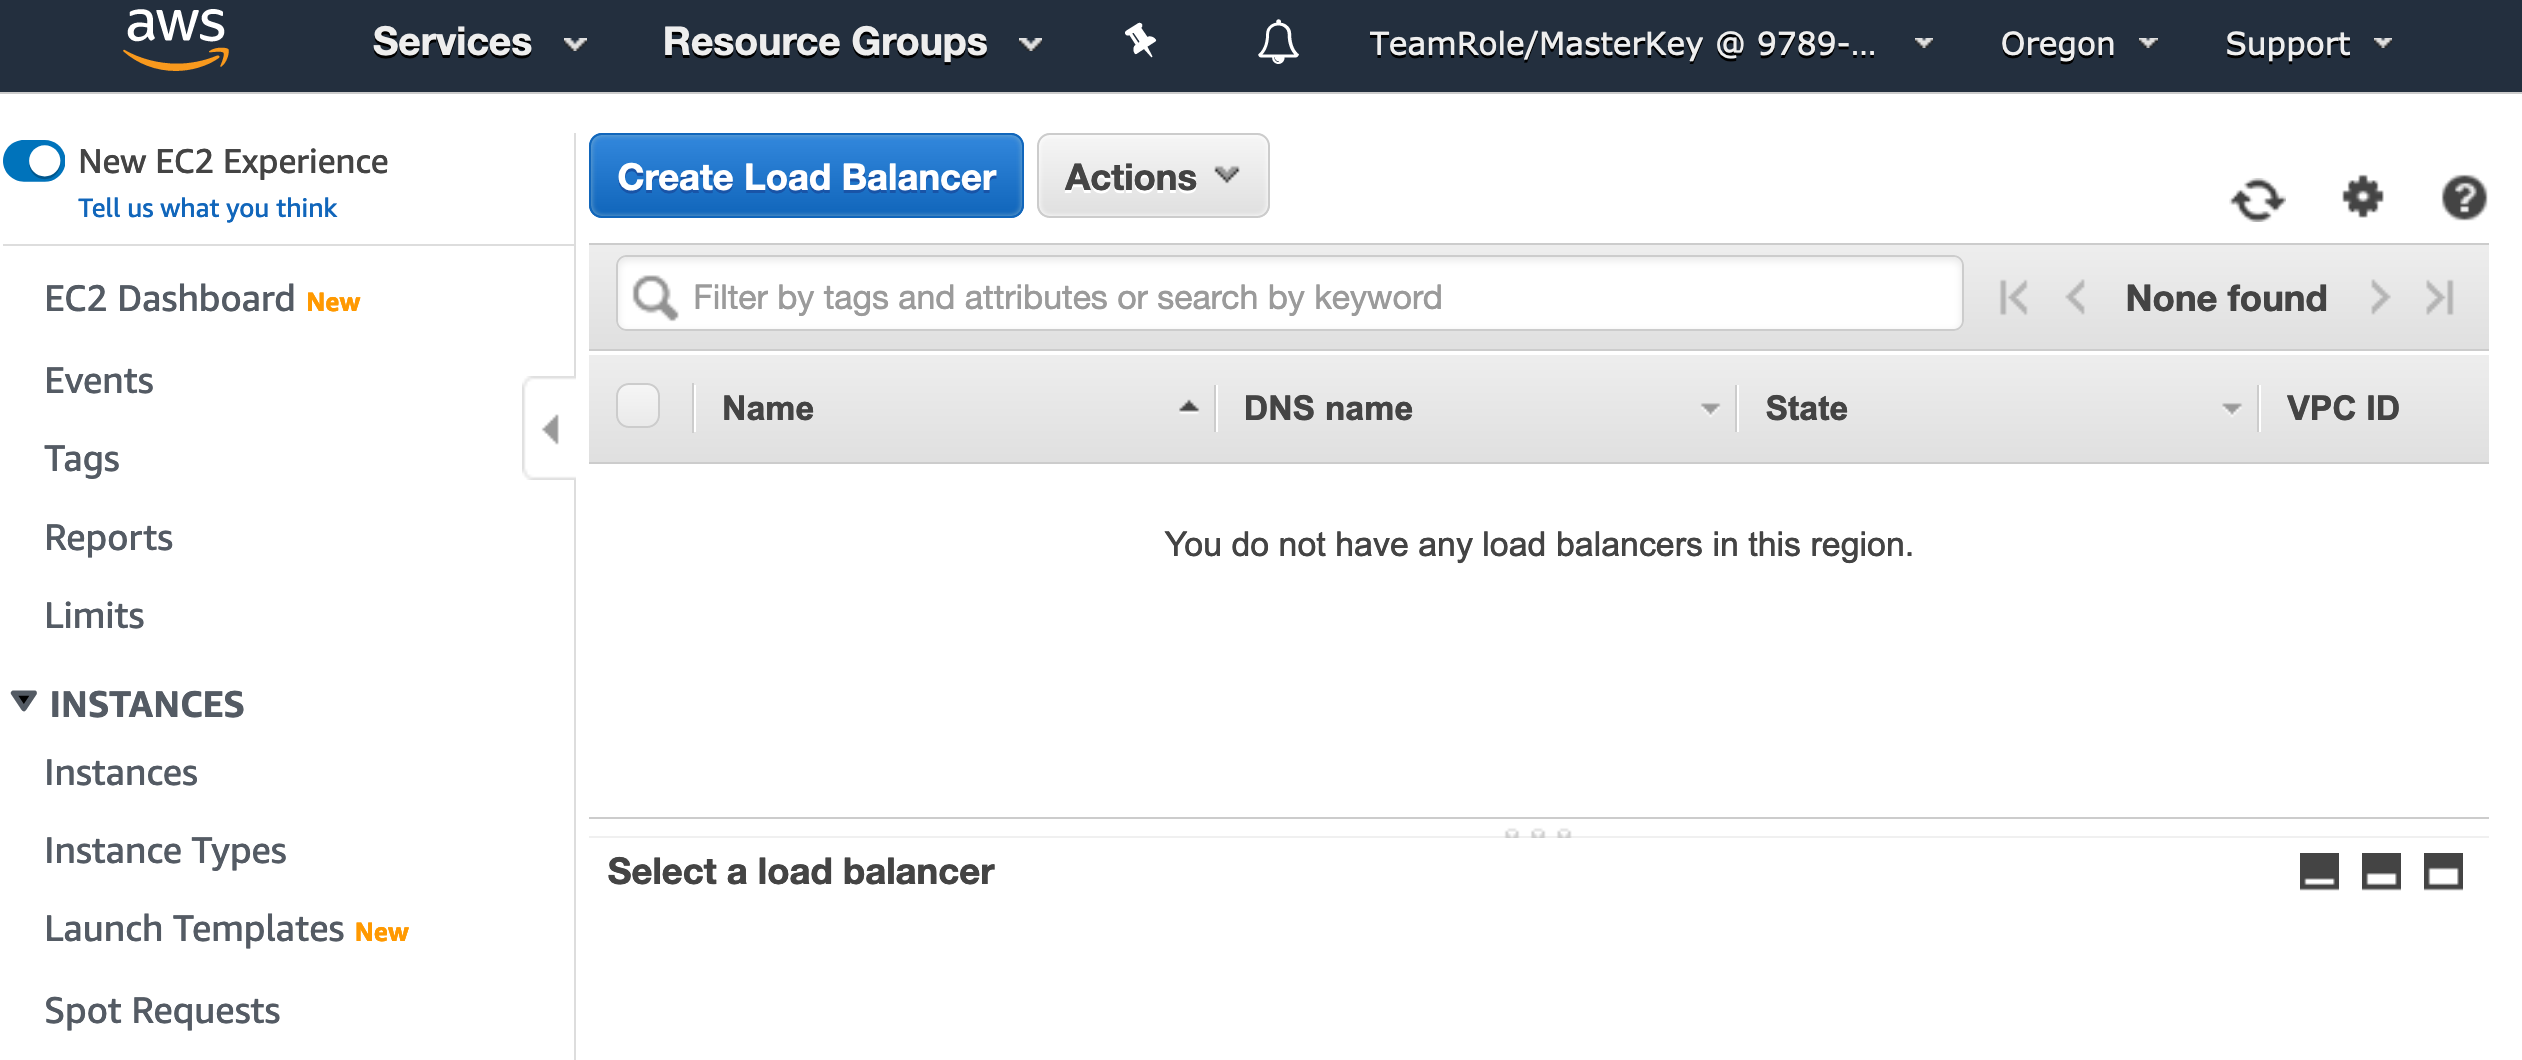Go to previous page of results
This screenshot has height=1060, width=2522.
2076,298
